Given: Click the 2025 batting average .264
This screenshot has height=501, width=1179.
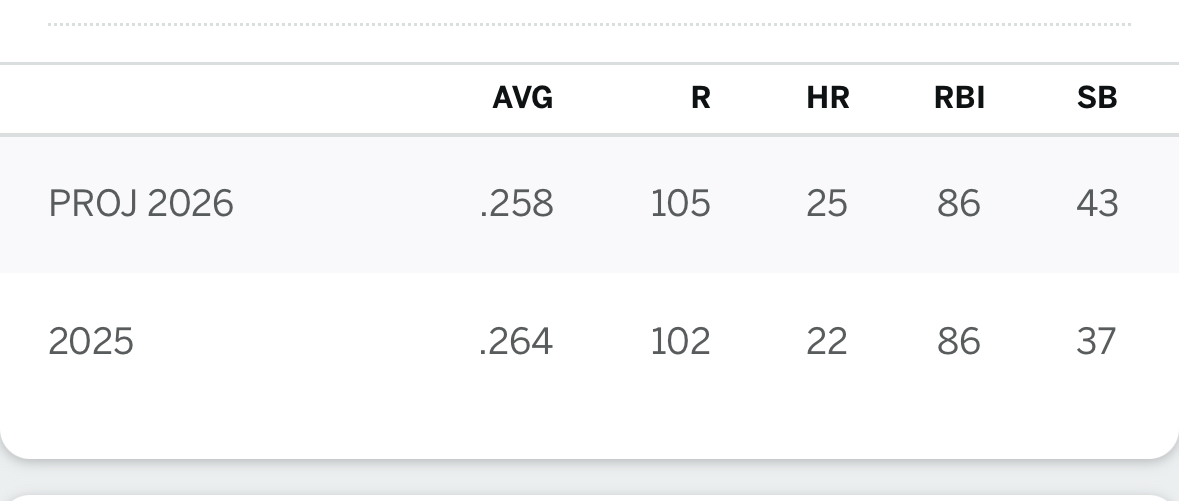Looking at the screenshot, I should click(516, 342).
